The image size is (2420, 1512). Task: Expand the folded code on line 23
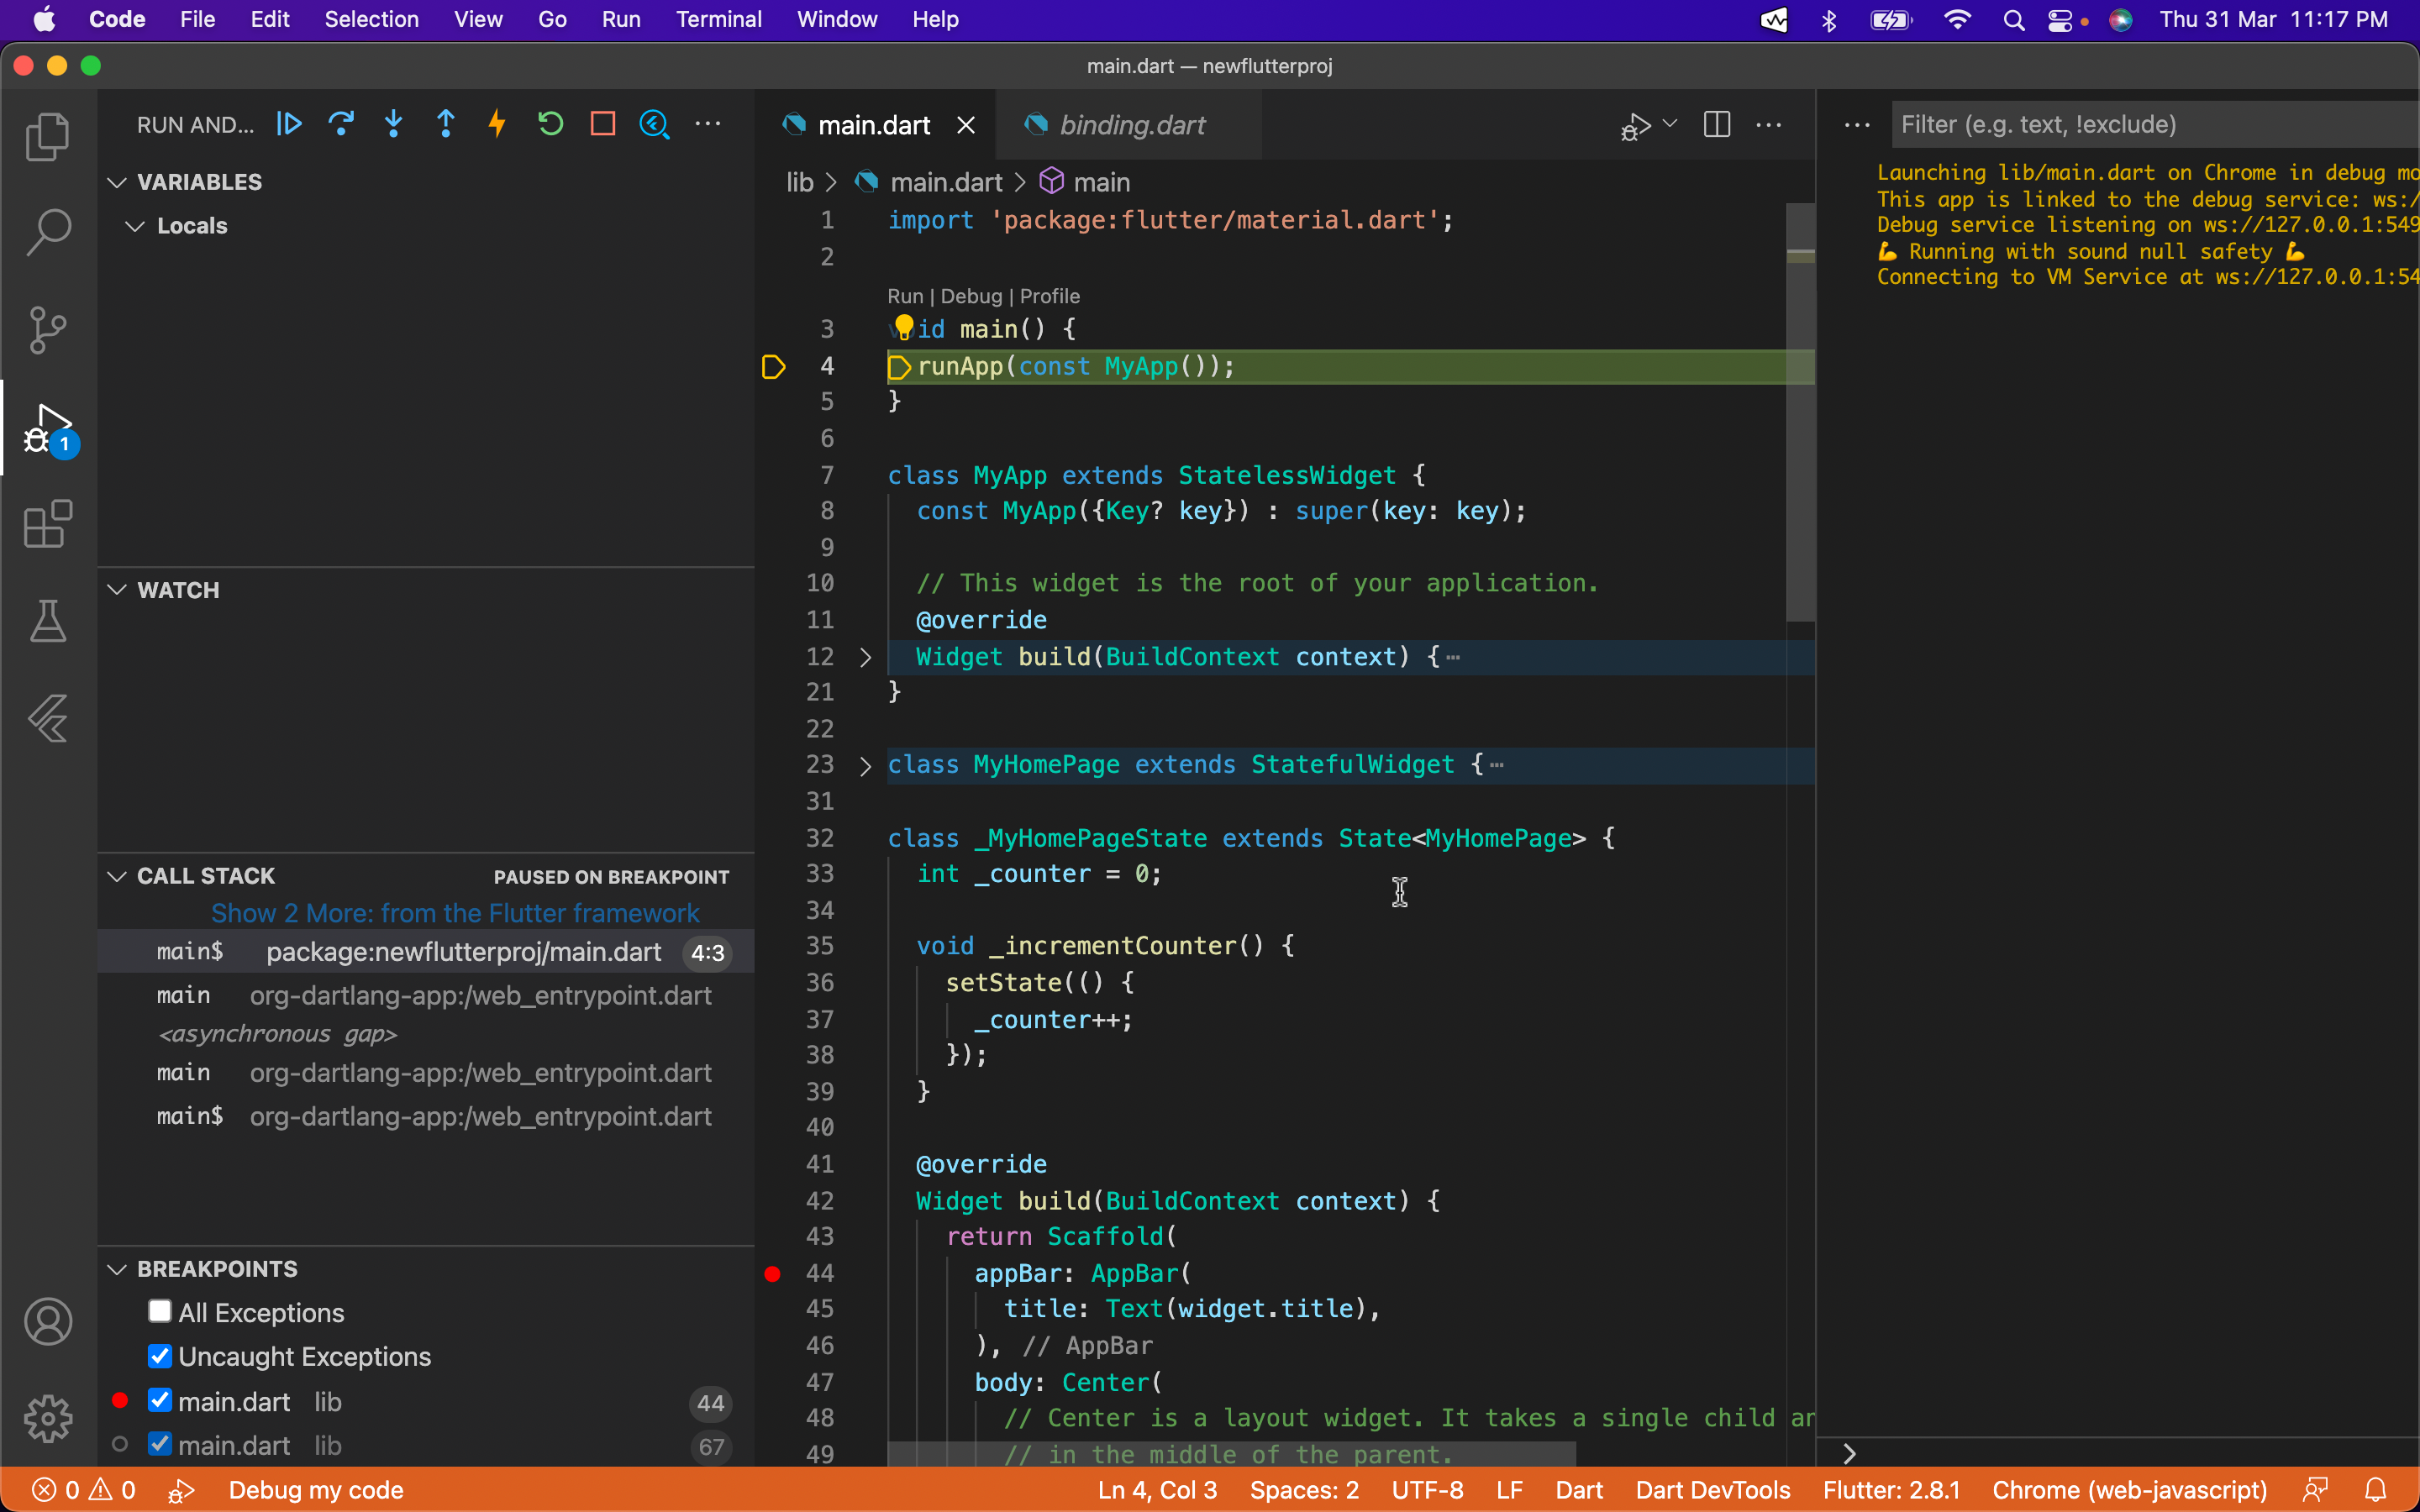[865, 766]
